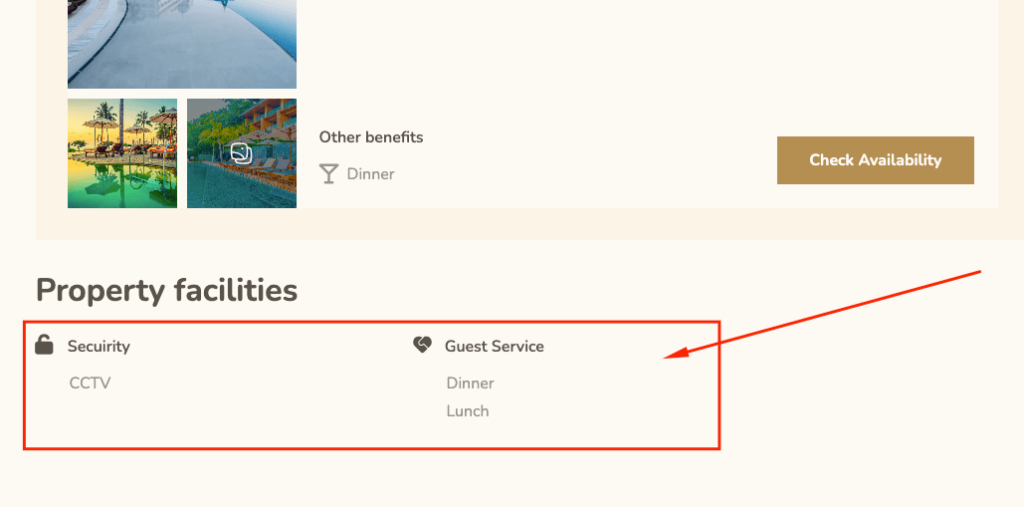Click the large pool photo at the top
This screenshot has width=1024, height=507.
click(x=182, y=44)
